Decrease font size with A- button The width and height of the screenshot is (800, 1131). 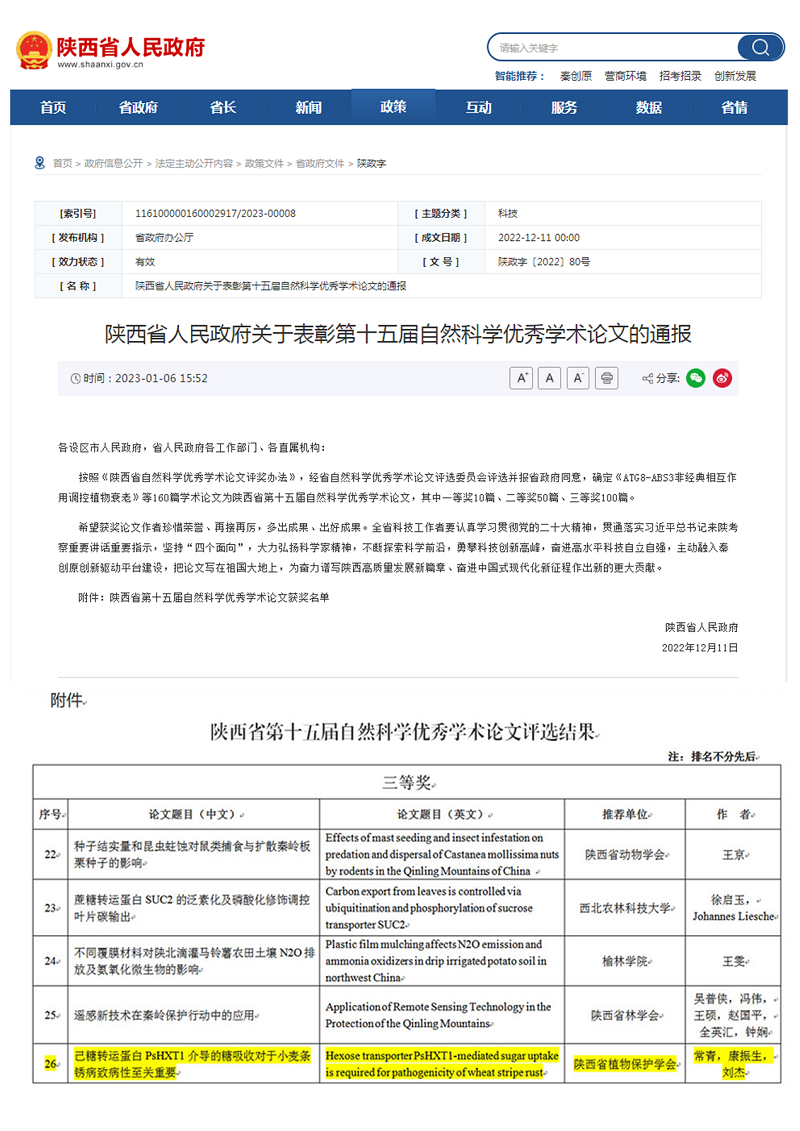tap(578, 378)
